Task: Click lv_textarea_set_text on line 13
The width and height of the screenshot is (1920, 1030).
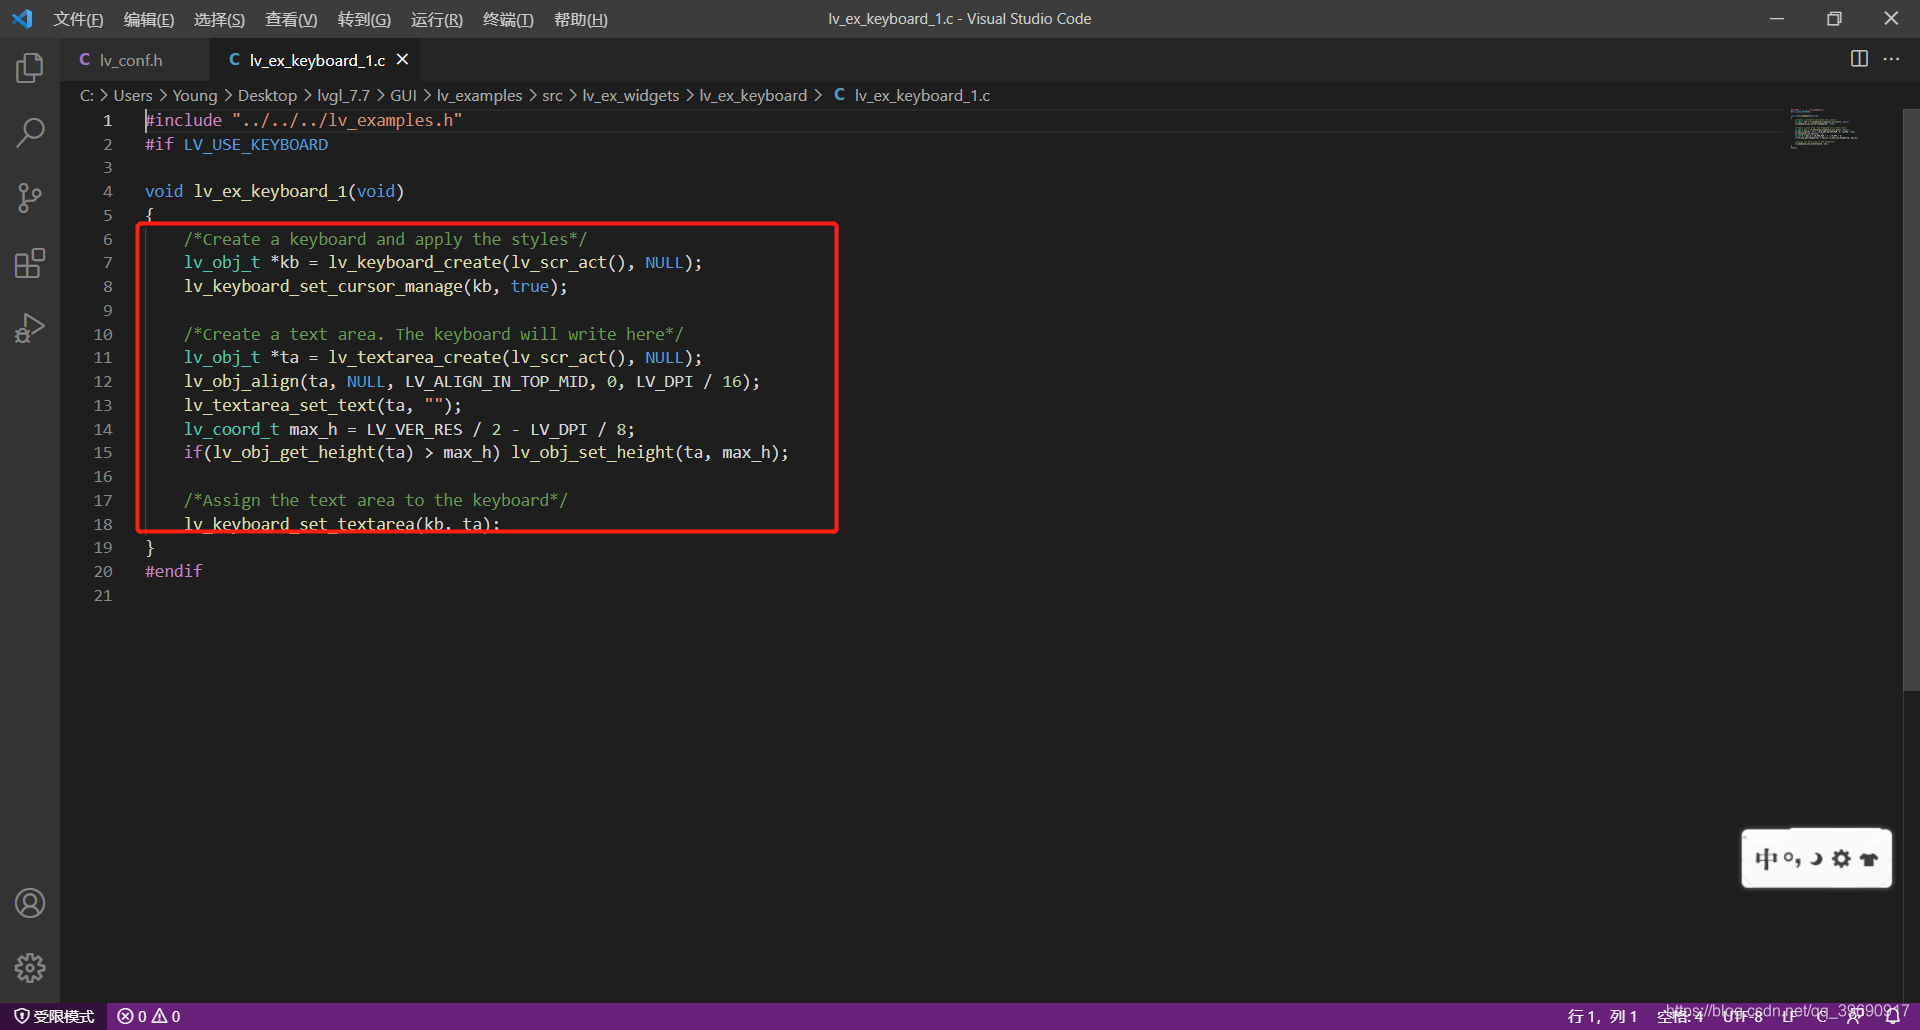Action: [x=280, y=405]
